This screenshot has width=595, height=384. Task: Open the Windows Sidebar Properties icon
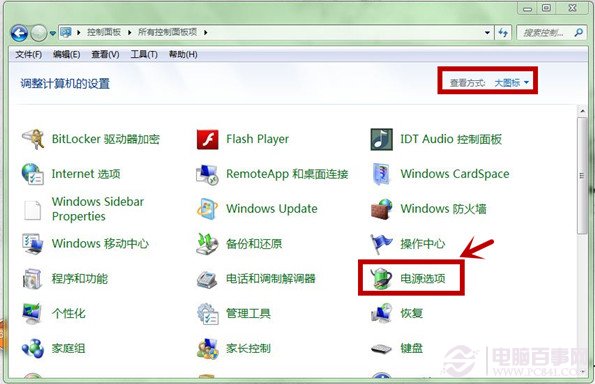pos(33,210)
